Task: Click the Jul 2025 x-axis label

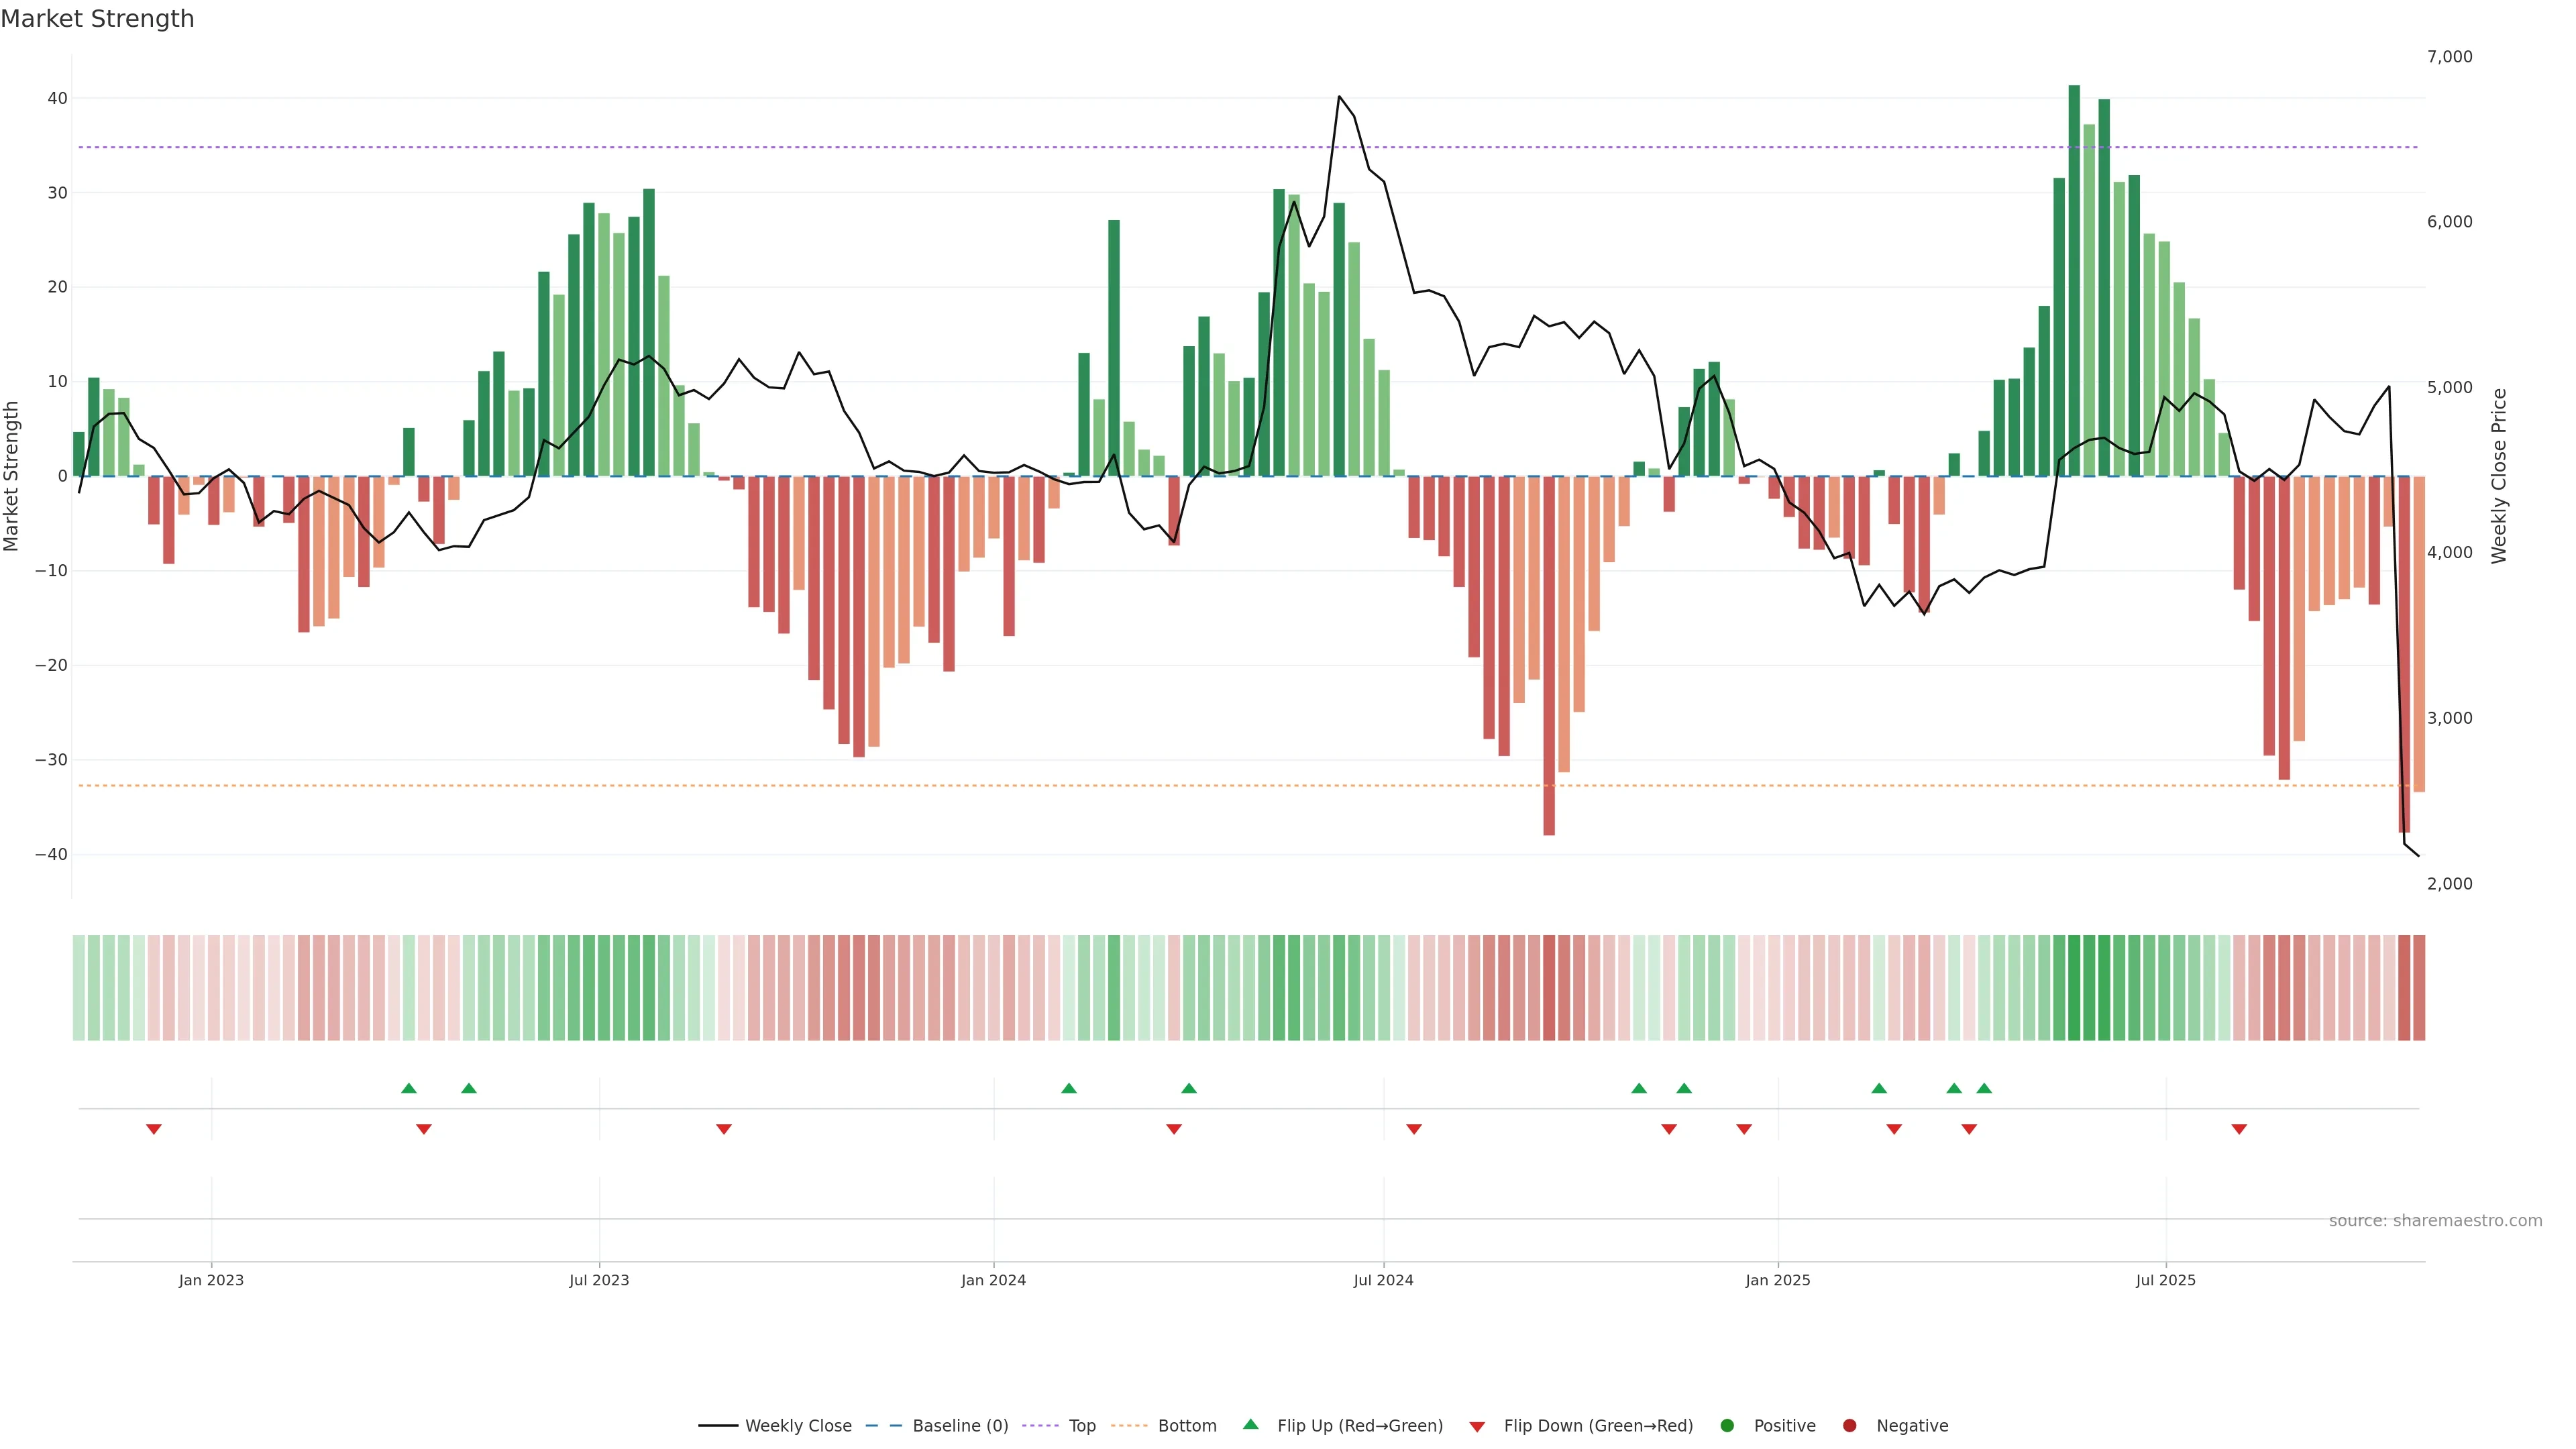Action: coord(2165,1280)
